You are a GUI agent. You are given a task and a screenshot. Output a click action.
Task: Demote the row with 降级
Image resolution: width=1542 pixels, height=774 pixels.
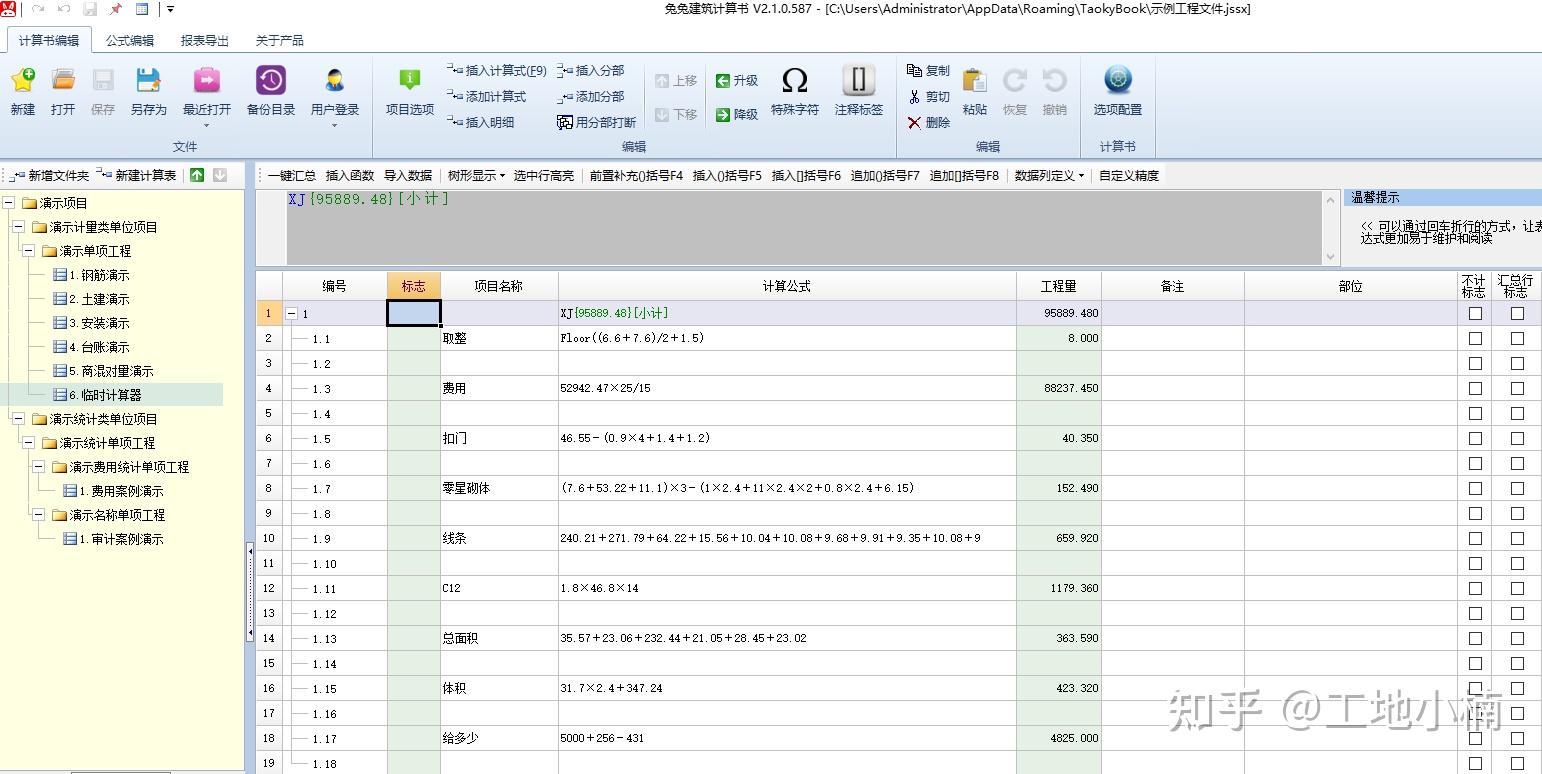click(x=737, y=115)
